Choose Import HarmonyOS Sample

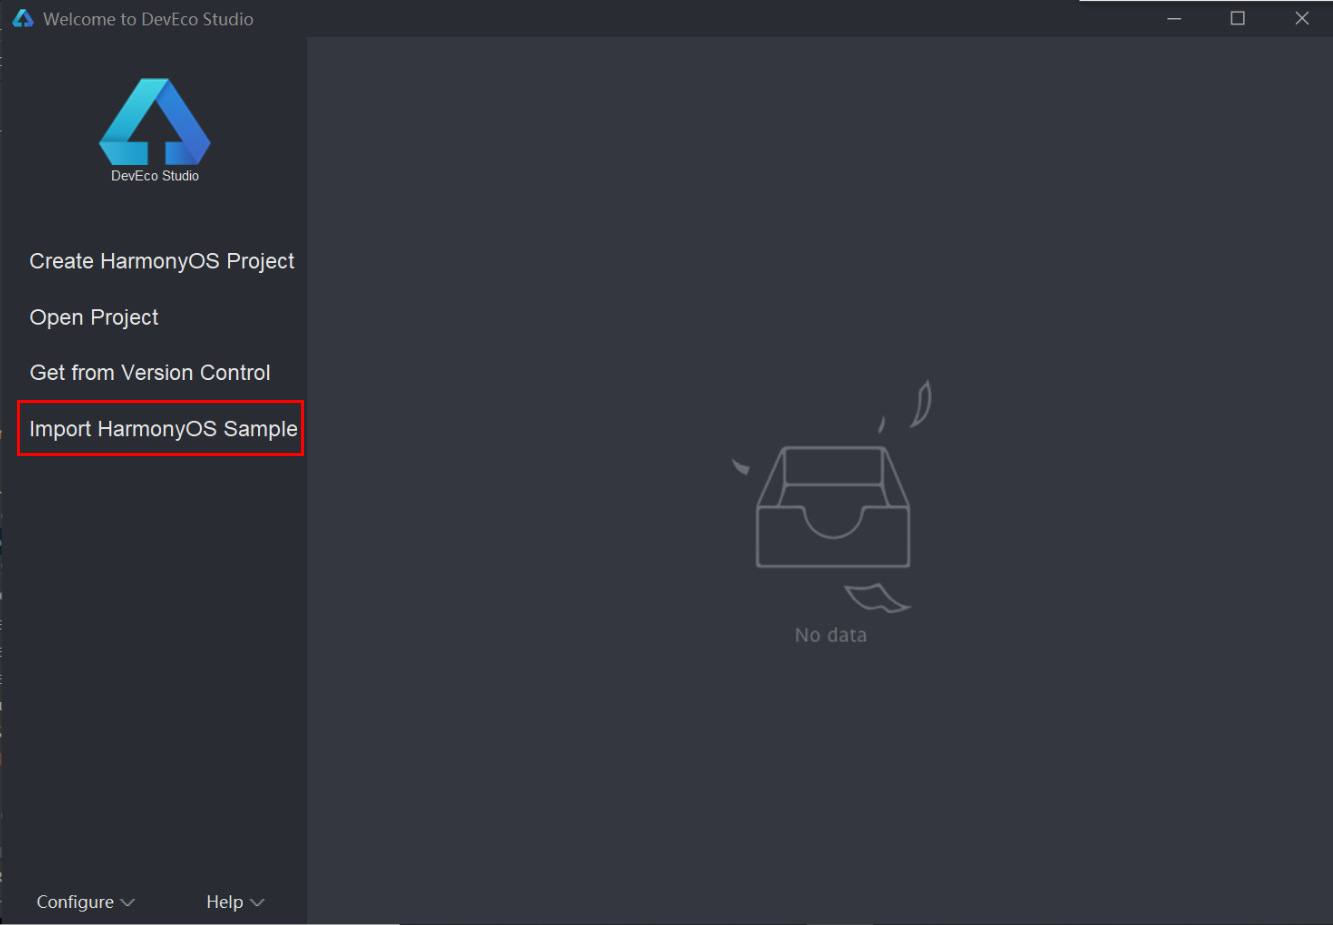click(x=163, y=429)
